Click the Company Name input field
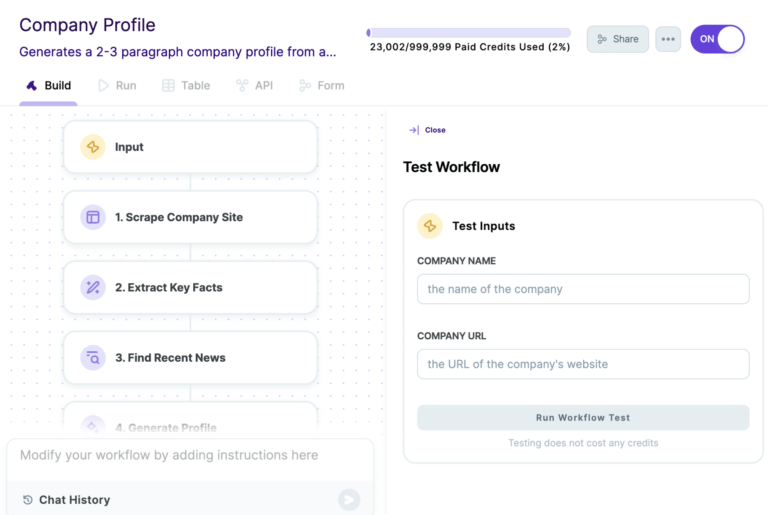The height and width of the screenshot is (515, 768). coord(583,289)
